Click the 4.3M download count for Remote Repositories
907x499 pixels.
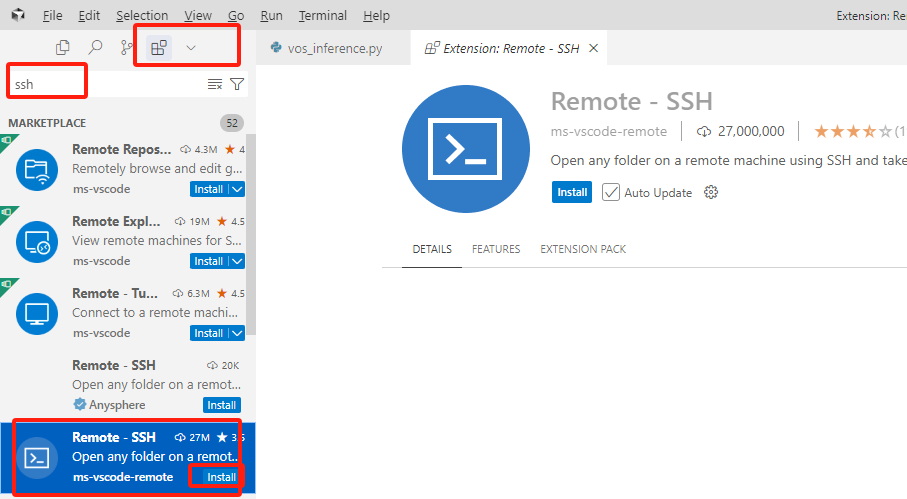(199, 150)
